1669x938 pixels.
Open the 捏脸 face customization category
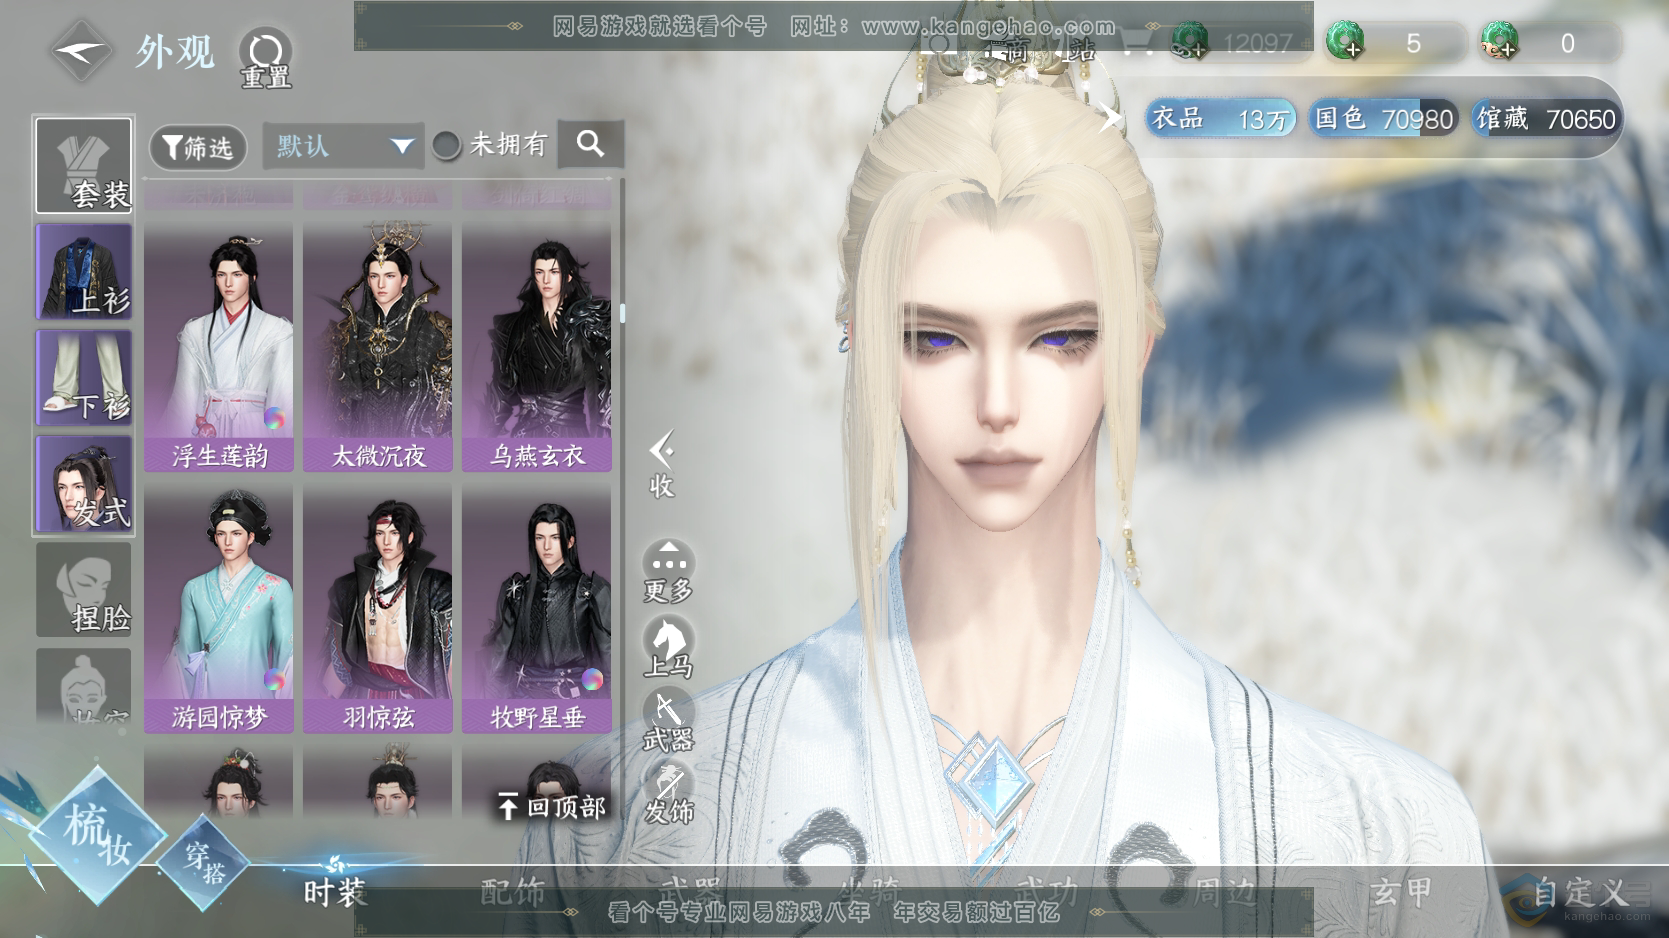(84, 589)
